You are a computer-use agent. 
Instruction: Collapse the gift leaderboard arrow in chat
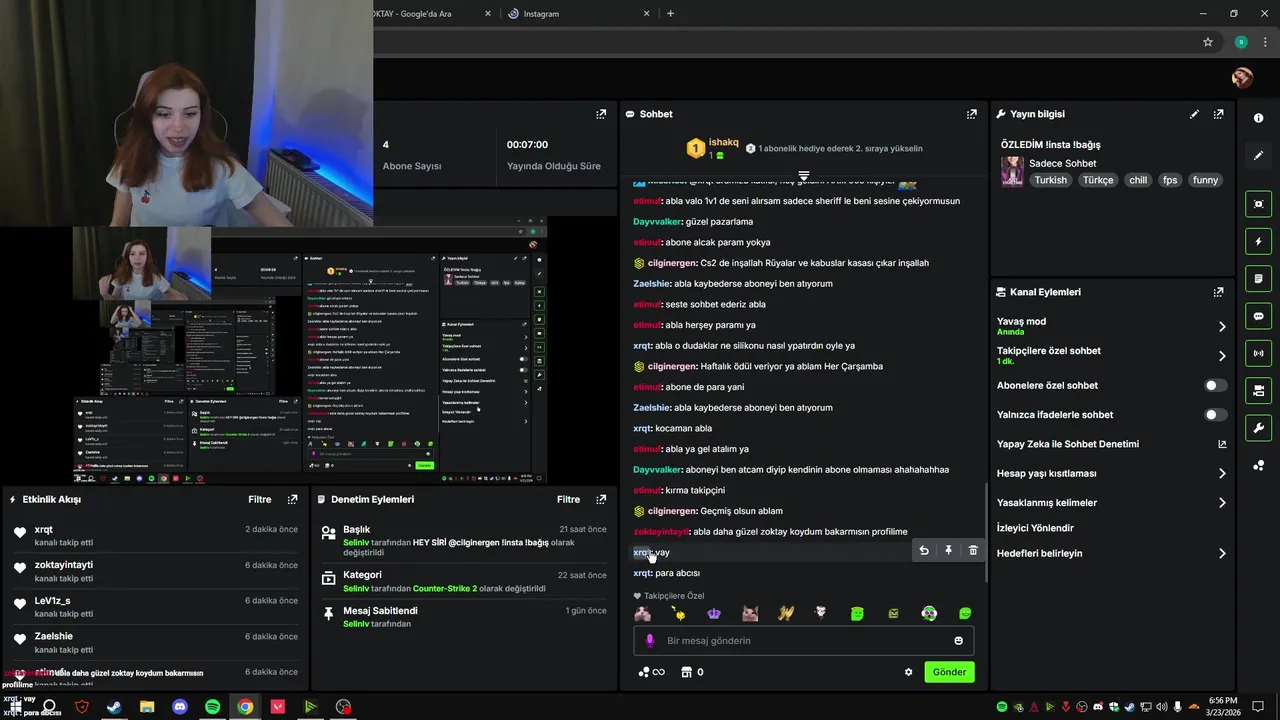(x=803, y=175)
